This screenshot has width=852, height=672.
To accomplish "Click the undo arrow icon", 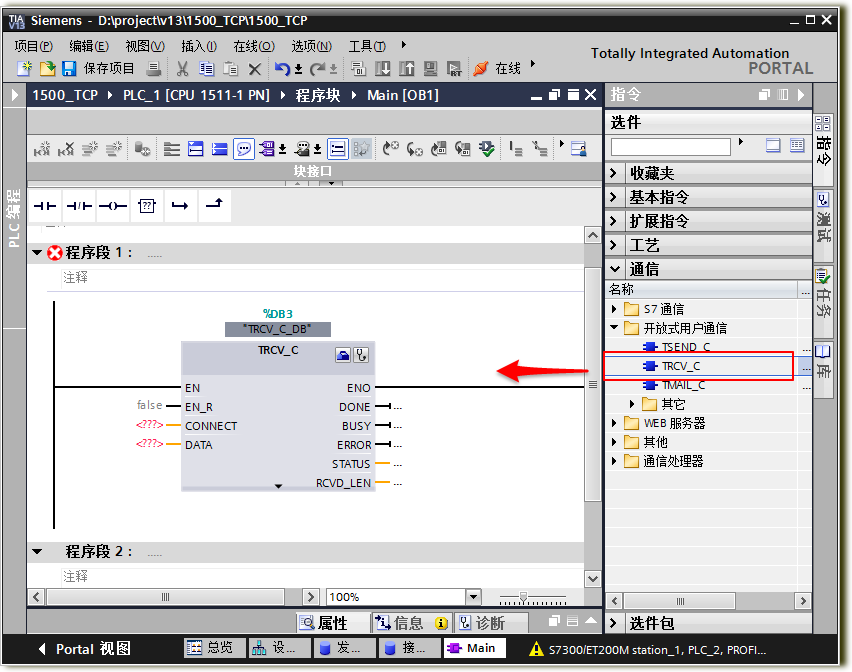I will 282,69.
